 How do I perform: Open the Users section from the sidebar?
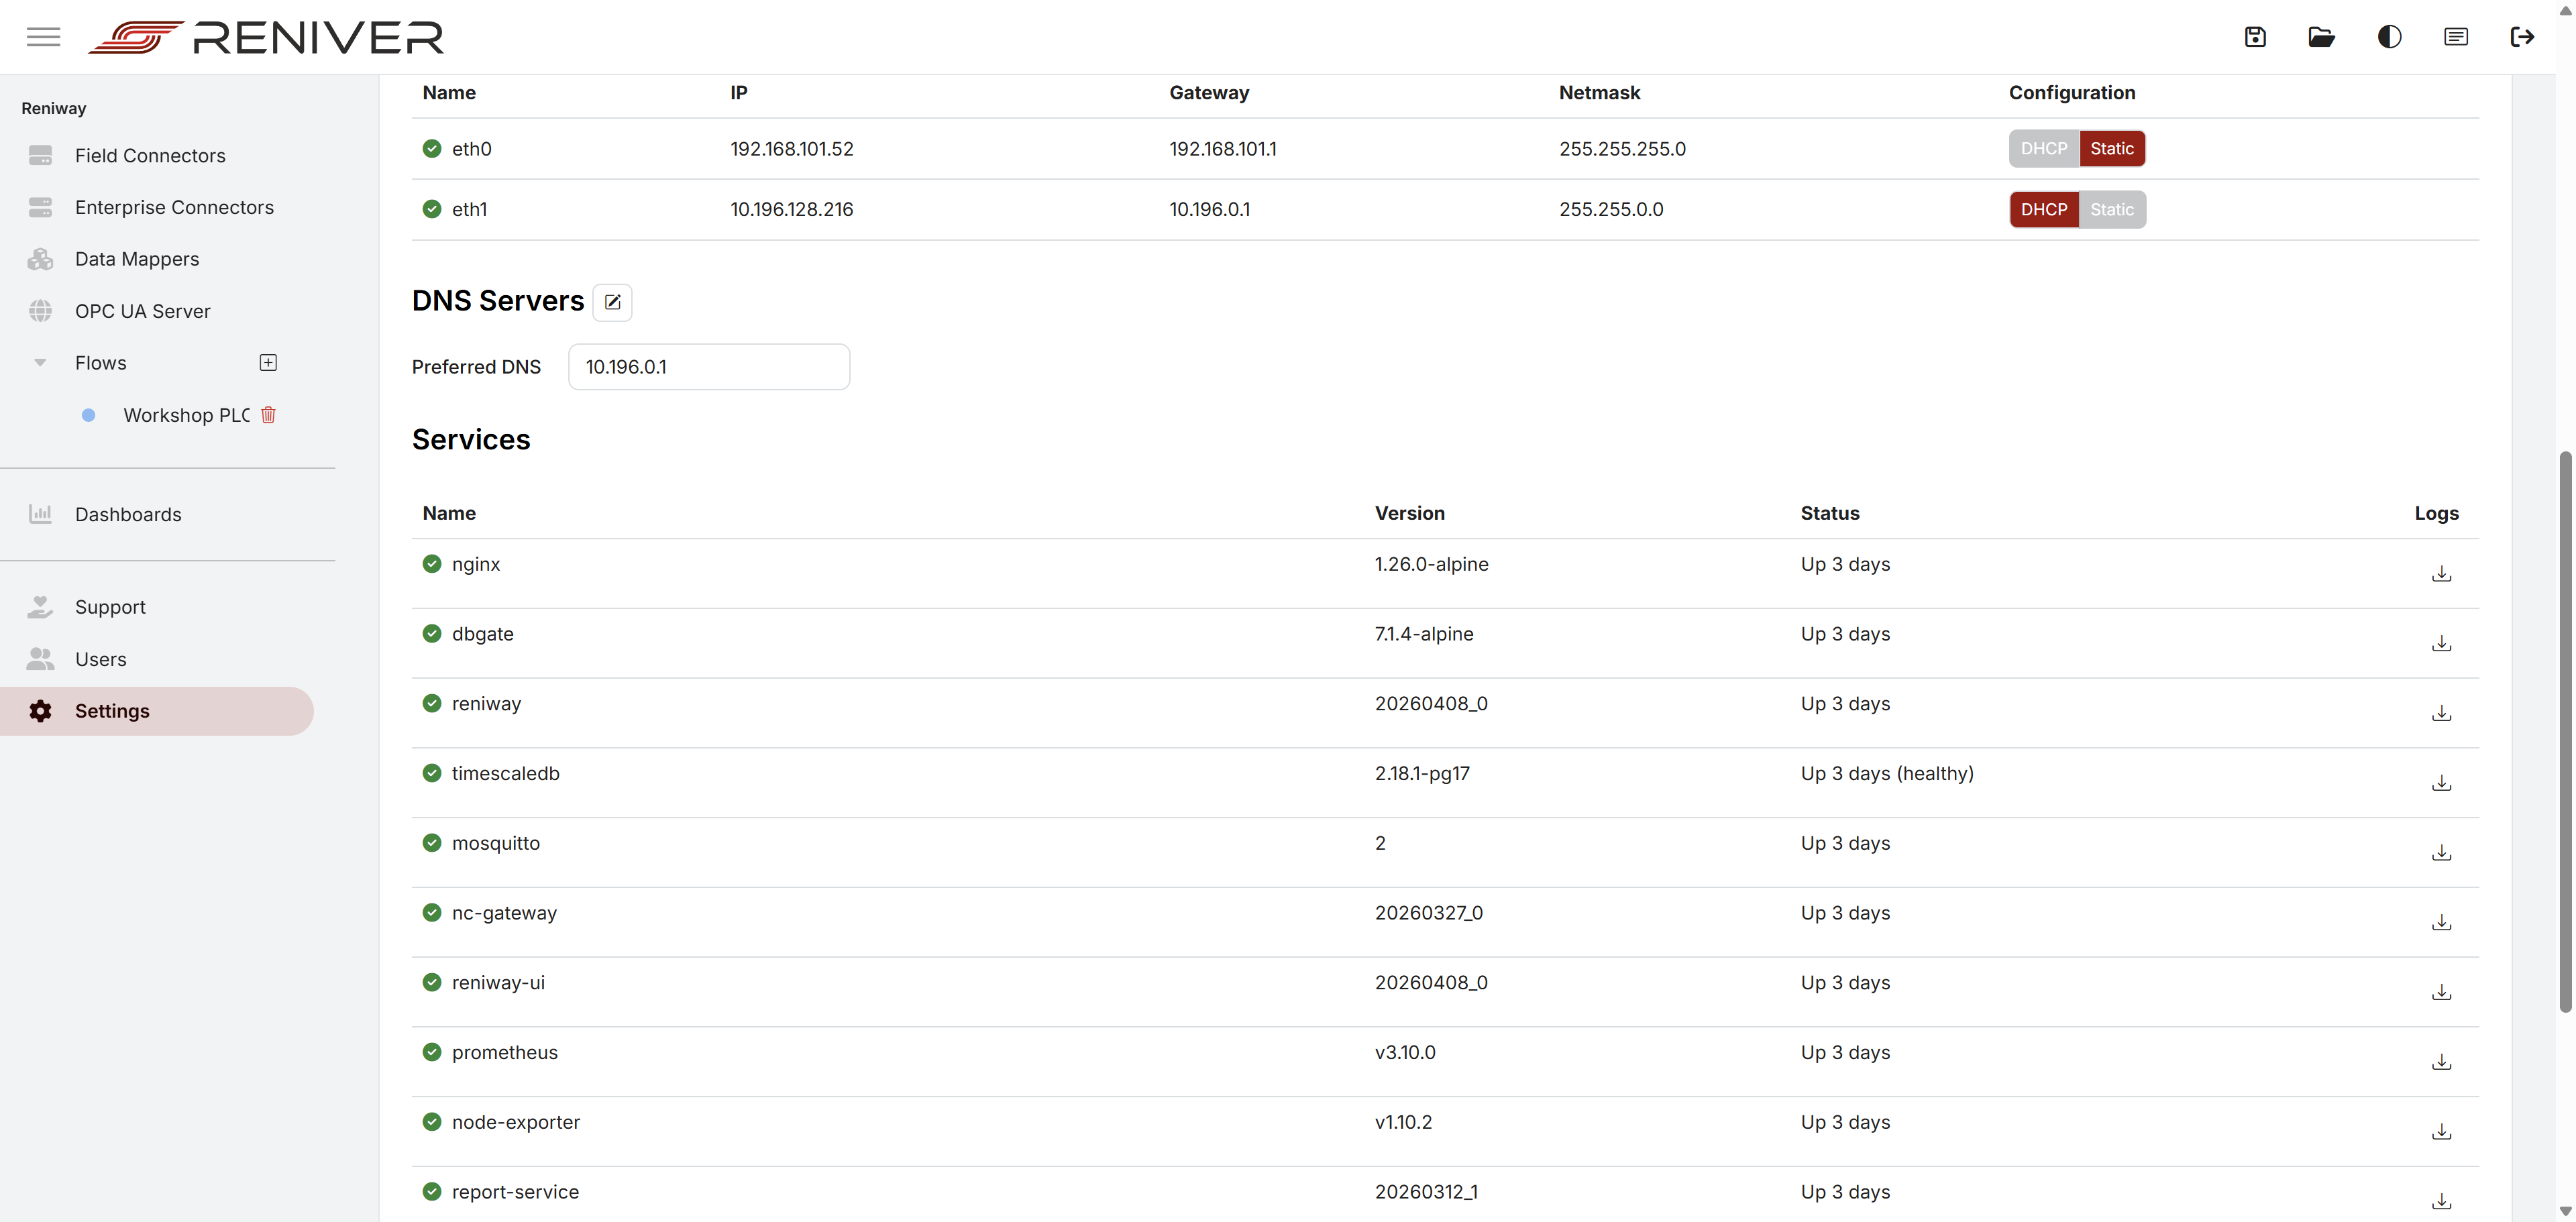pyautogui.click(x=101, y=658)
